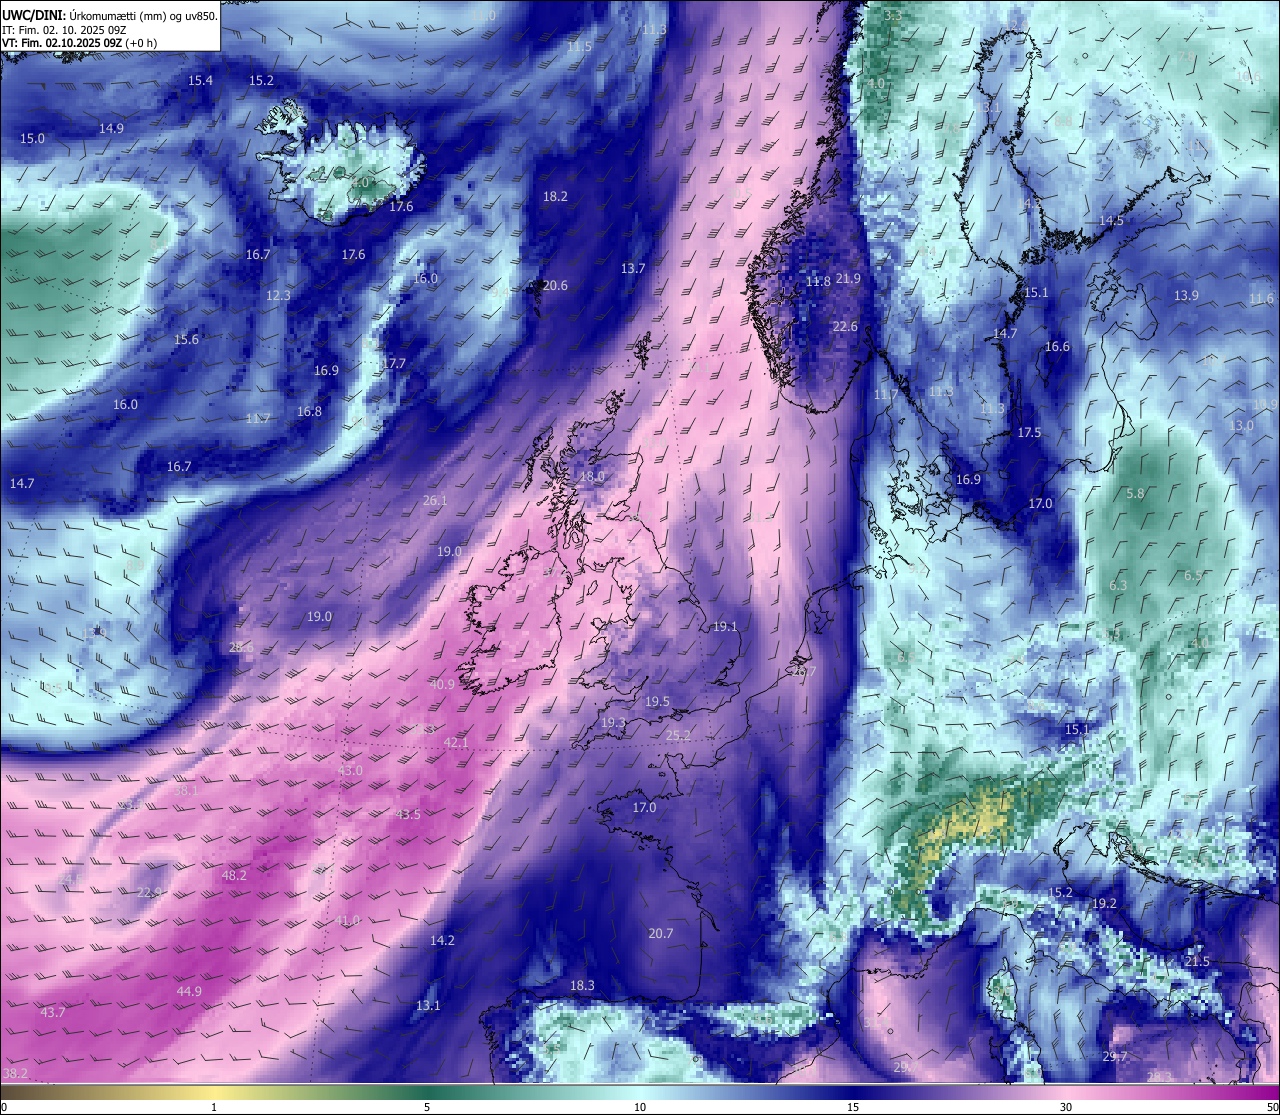Click the map value '18.3'
The width and height of the screenshot is (1280, 1115).
click(x=582, y=985)
